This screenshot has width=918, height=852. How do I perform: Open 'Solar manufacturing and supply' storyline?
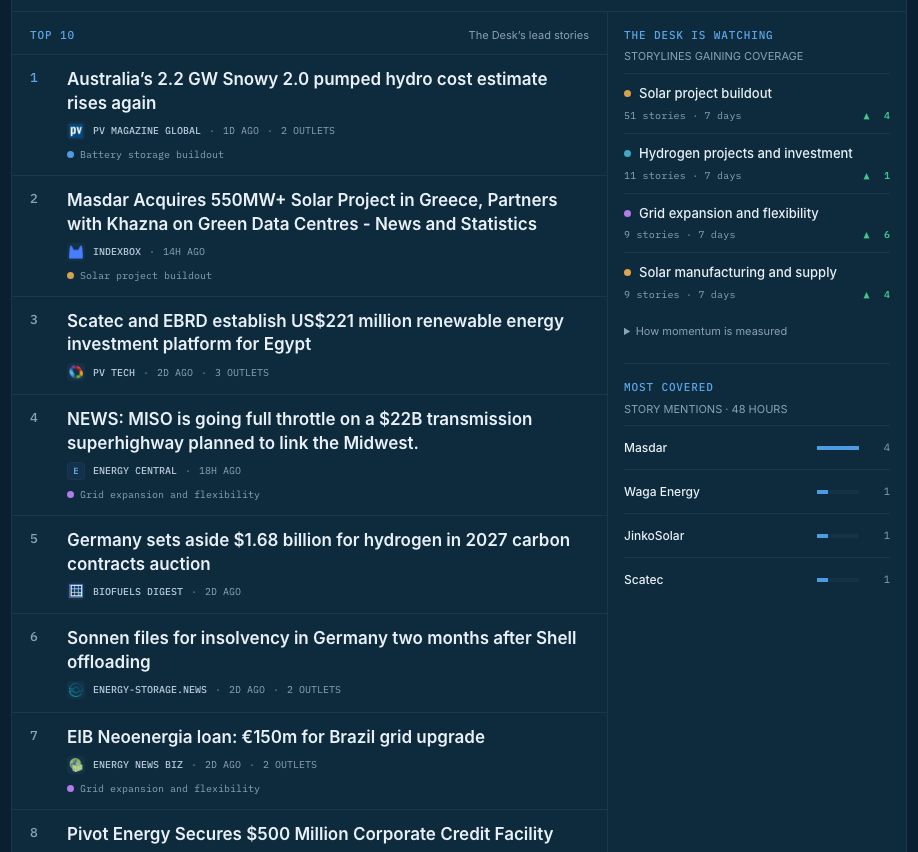point(738,272)
